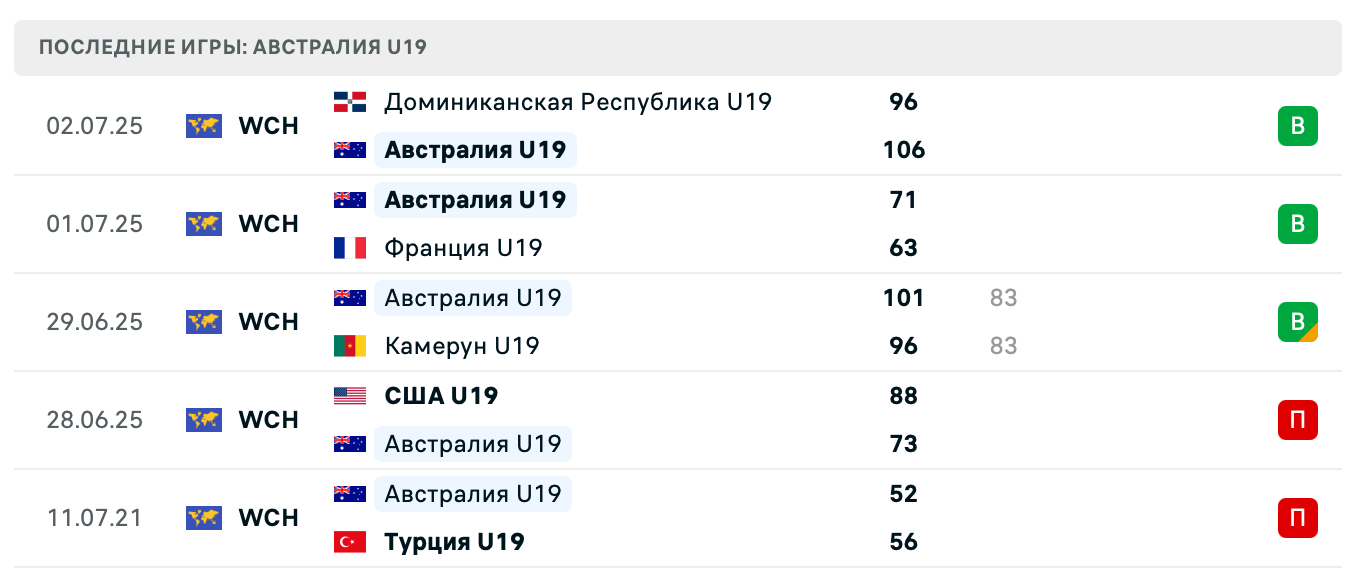This screenshot has height=580, width=1356.
Task: Click win badge with overtime mark 29.06.25
Action: tap(1298, 322)
